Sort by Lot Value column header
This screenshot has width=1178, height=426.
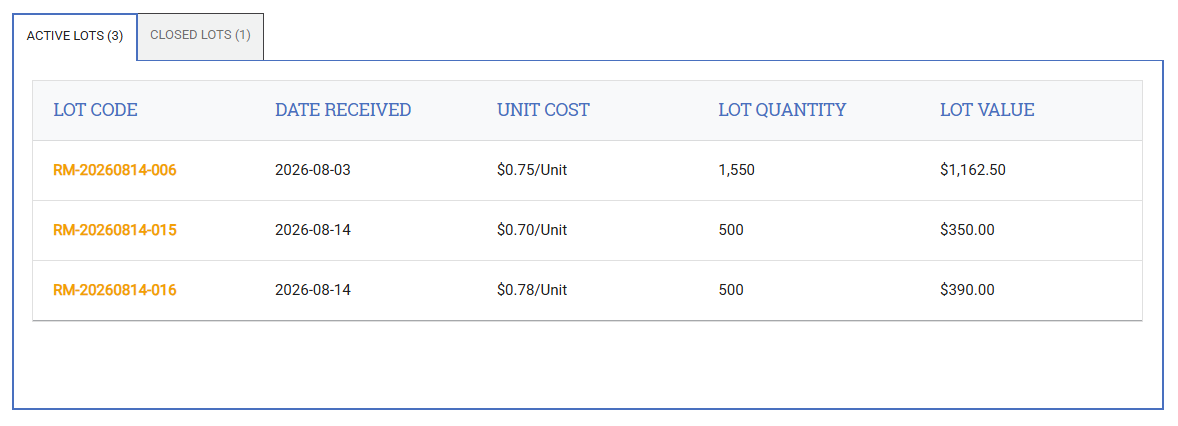[x=987, y=110]
